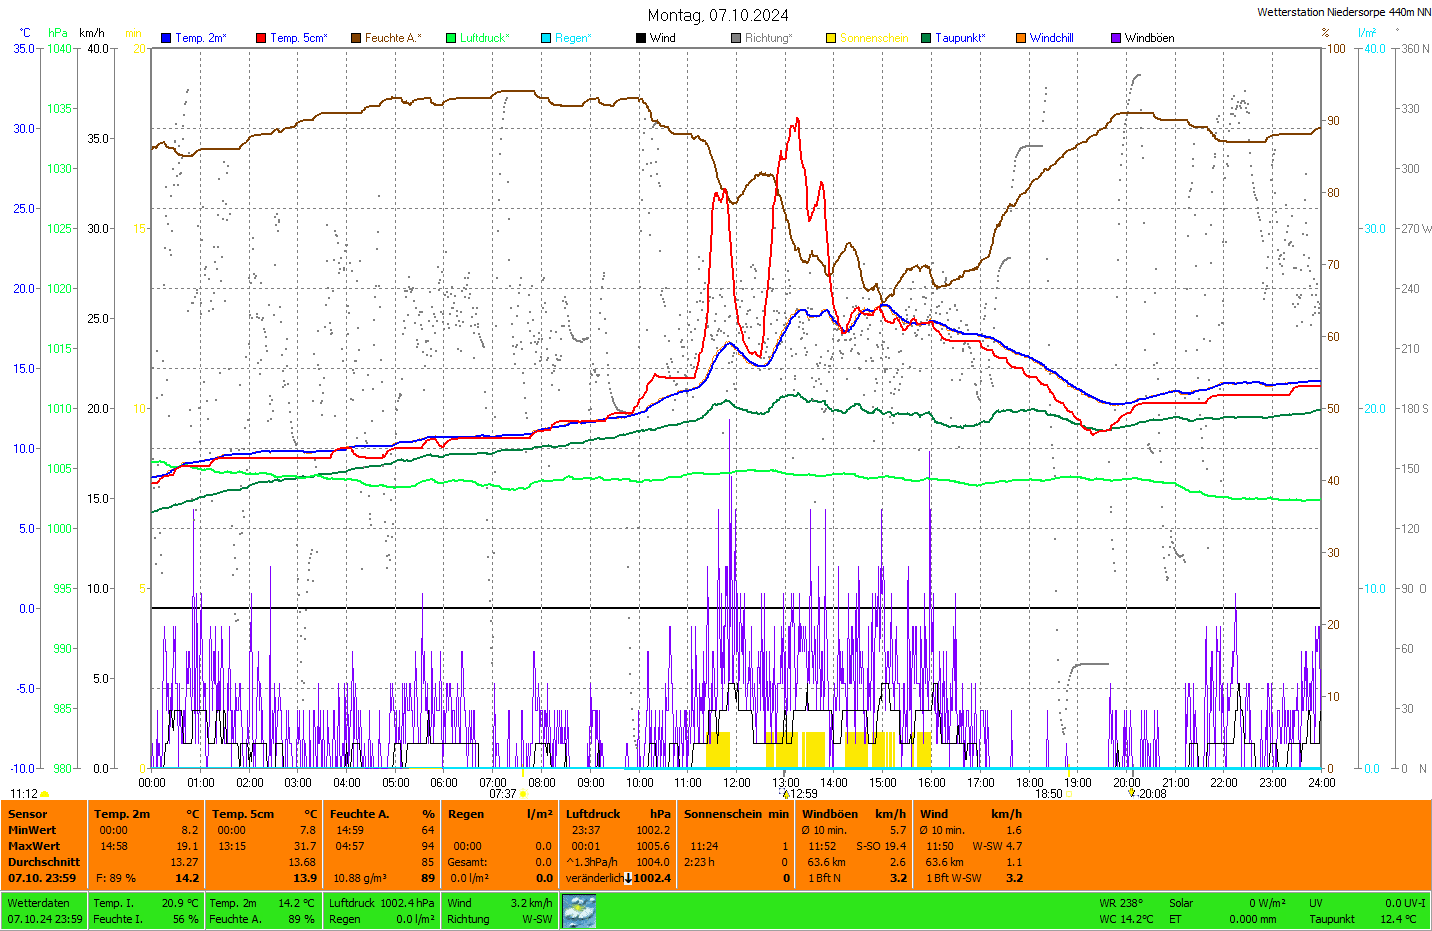Click the yellow icon beside 11:12

[x=45, y=794]
